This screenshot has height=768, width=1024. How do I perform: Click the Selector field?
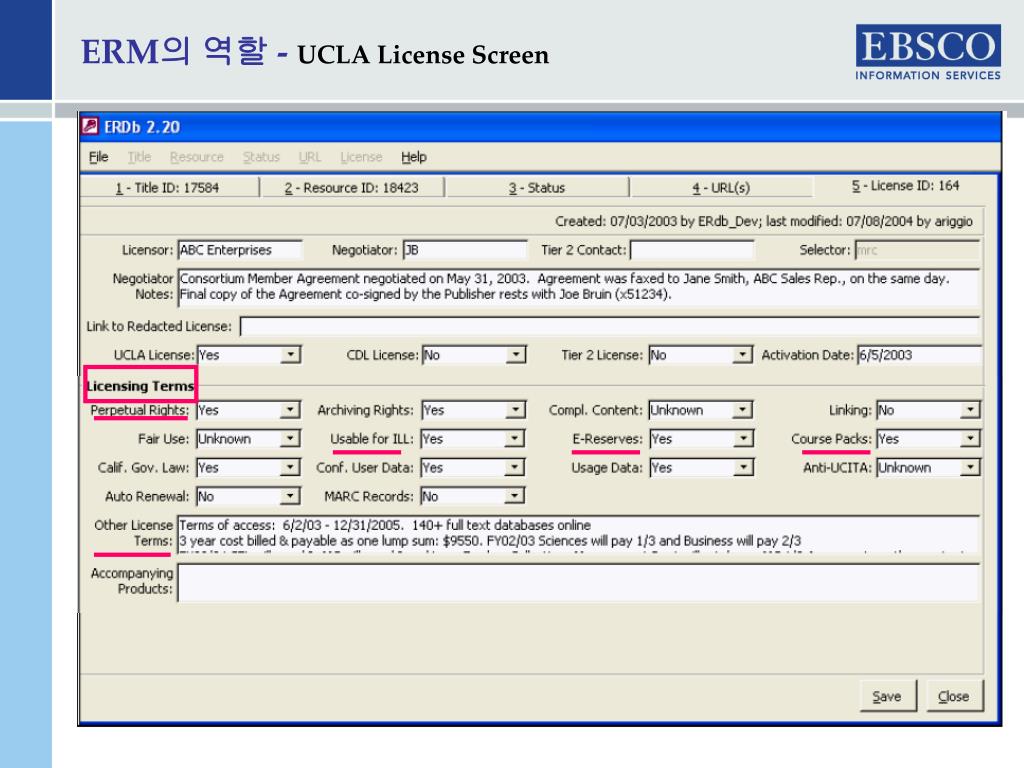click(917, 250)
